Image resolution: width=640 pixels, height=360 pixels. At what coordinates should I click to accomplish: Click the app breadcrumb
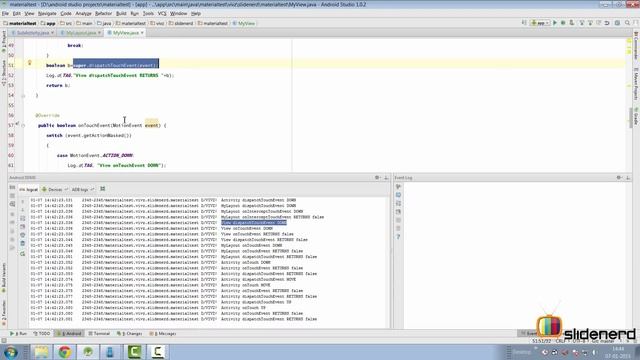(48, 23)
